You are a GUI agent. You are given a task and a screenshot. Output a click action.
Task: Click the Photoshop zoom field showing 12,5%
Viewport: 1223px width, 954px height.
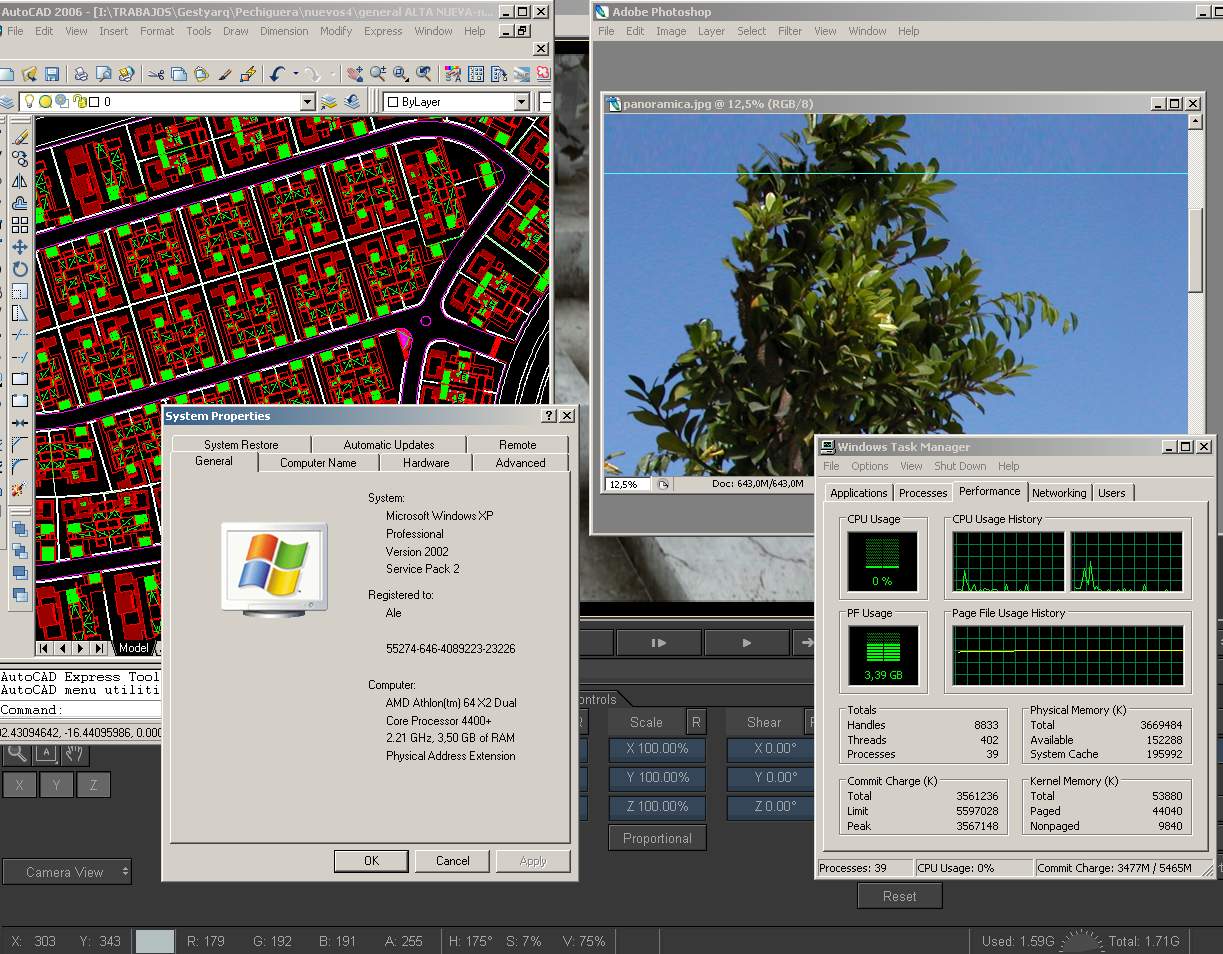tap(627, 484)
